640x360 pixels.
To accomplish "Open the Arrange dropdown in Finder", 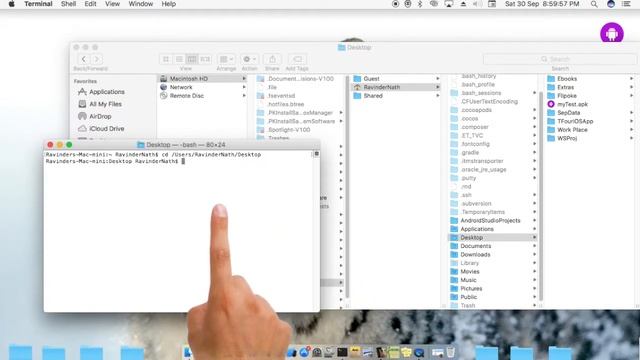I will pos(226,59).
